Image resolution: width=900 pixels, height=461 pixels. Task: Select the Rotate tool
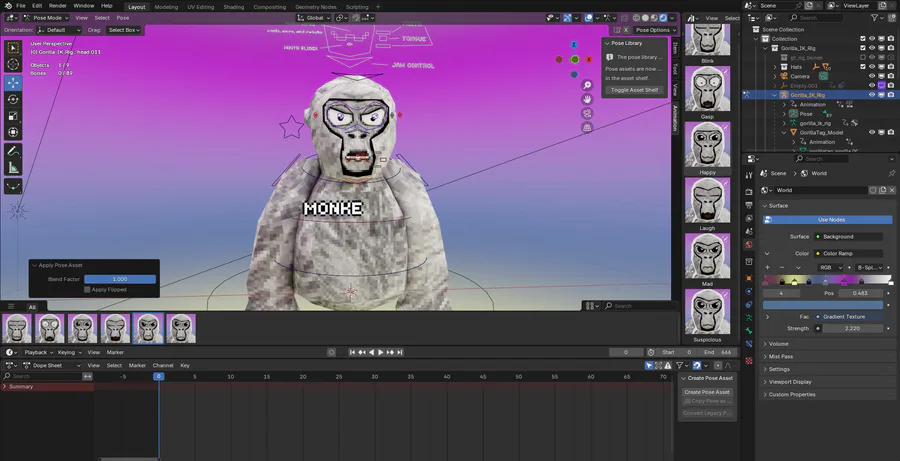pyautogui.click(x=13, y=99)
